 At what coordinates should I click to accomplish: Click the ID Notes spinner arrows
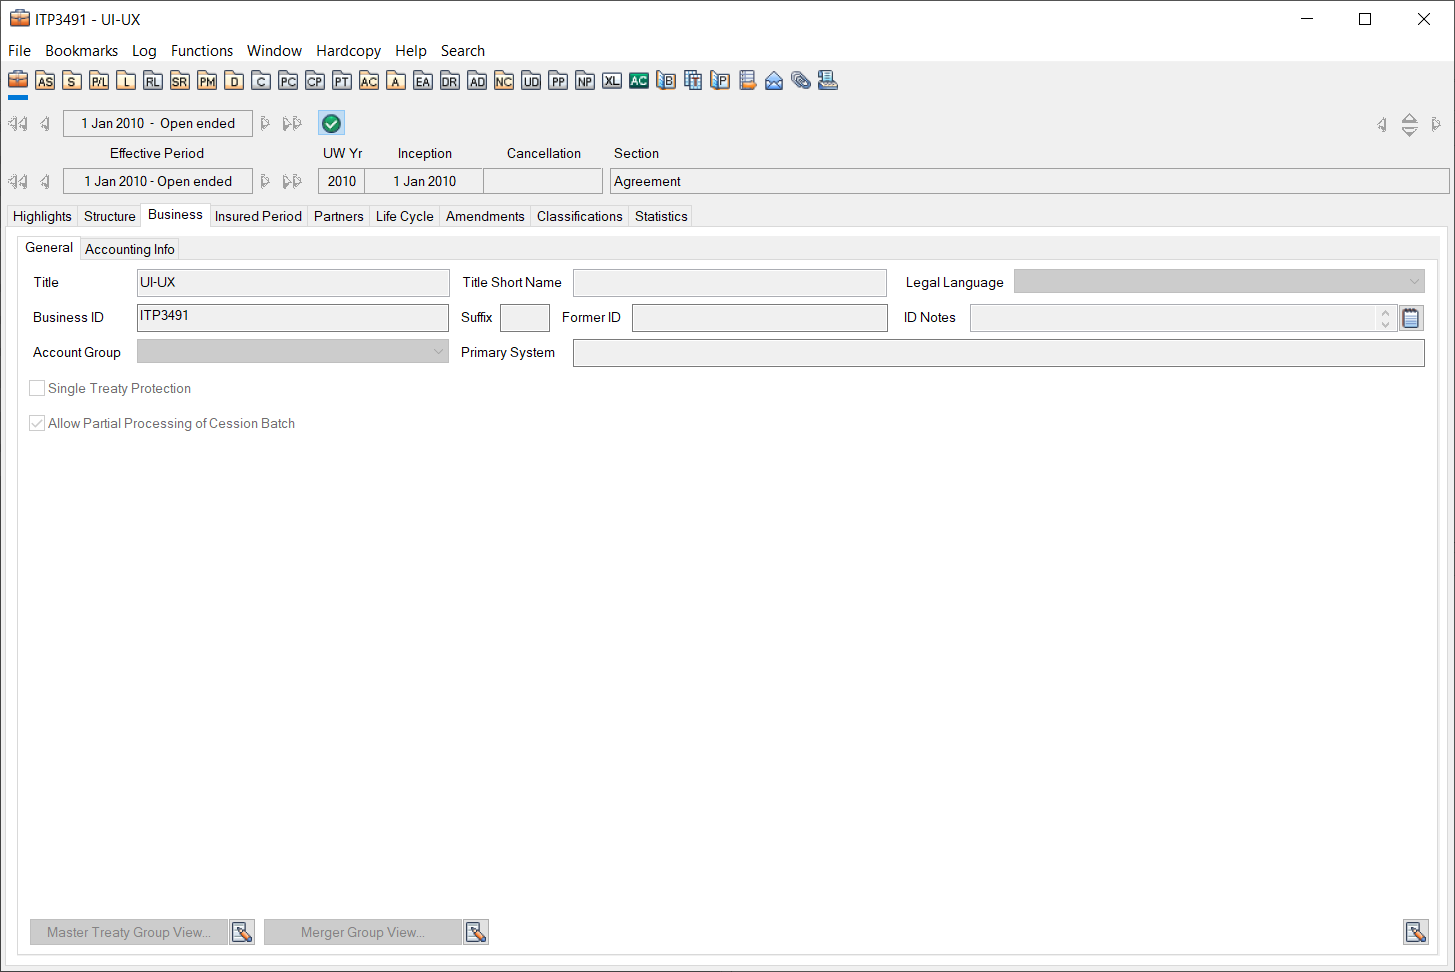(x=1385, y=318)
